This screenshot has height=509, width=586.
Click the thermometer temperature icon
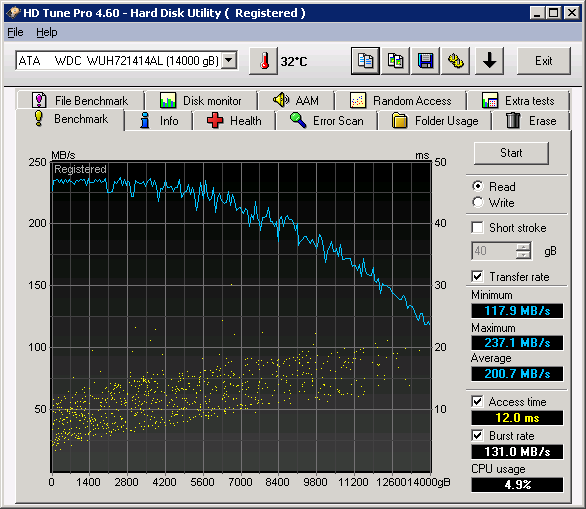(x=263, y=61)
